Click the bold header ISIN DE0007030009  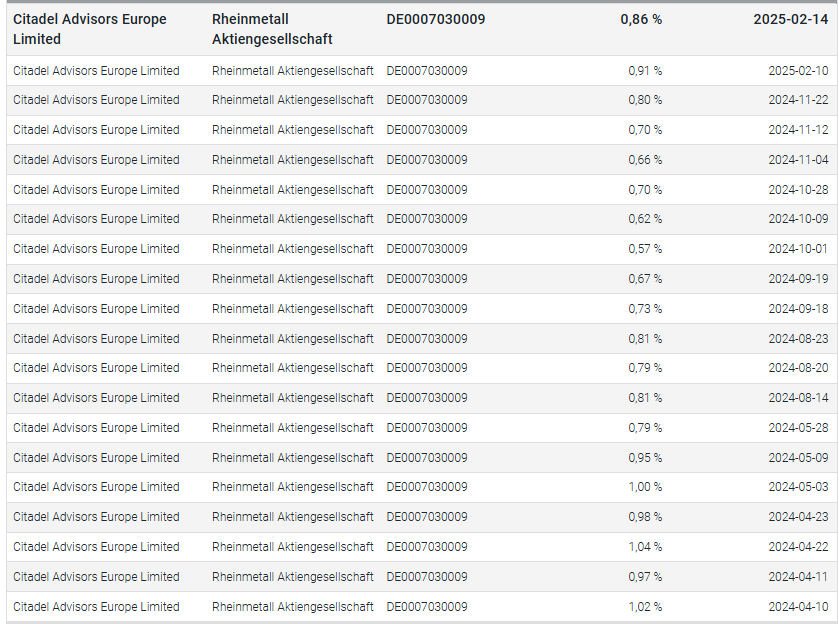pos(436,19)
